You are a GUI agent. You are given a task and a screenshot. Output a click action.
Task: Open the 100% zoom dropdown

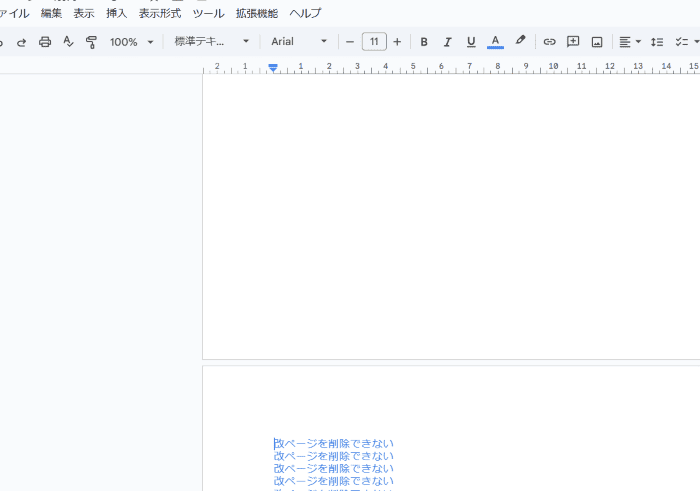click(x=132, y=42)
